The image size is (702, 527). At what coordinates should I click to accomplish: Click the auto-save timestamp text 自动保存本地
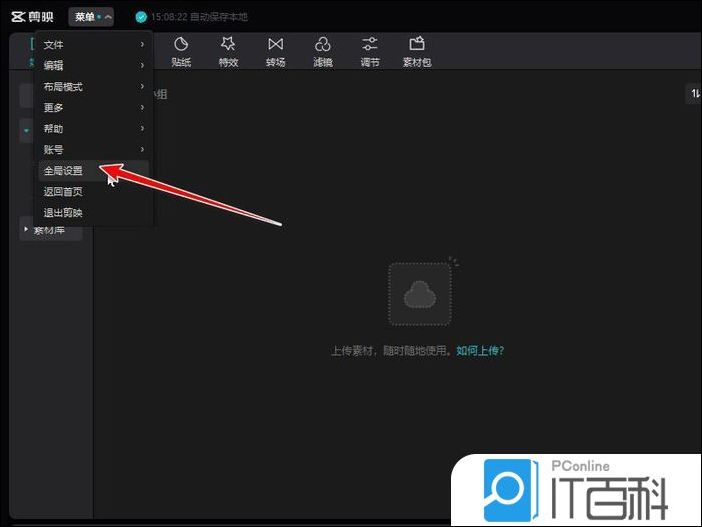click(x=218, y=17)
